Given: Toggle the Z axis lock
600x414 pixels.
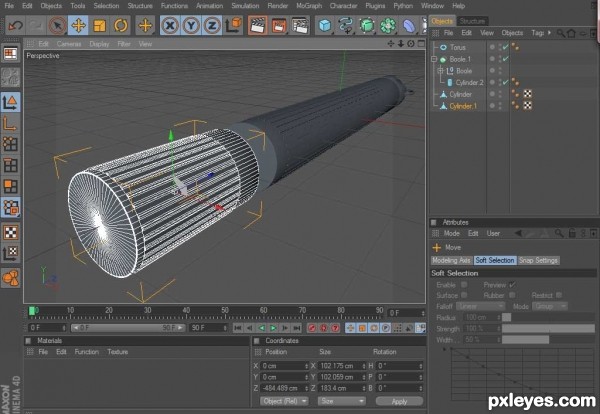Looking at the screenshot, I should click(212, 26).
